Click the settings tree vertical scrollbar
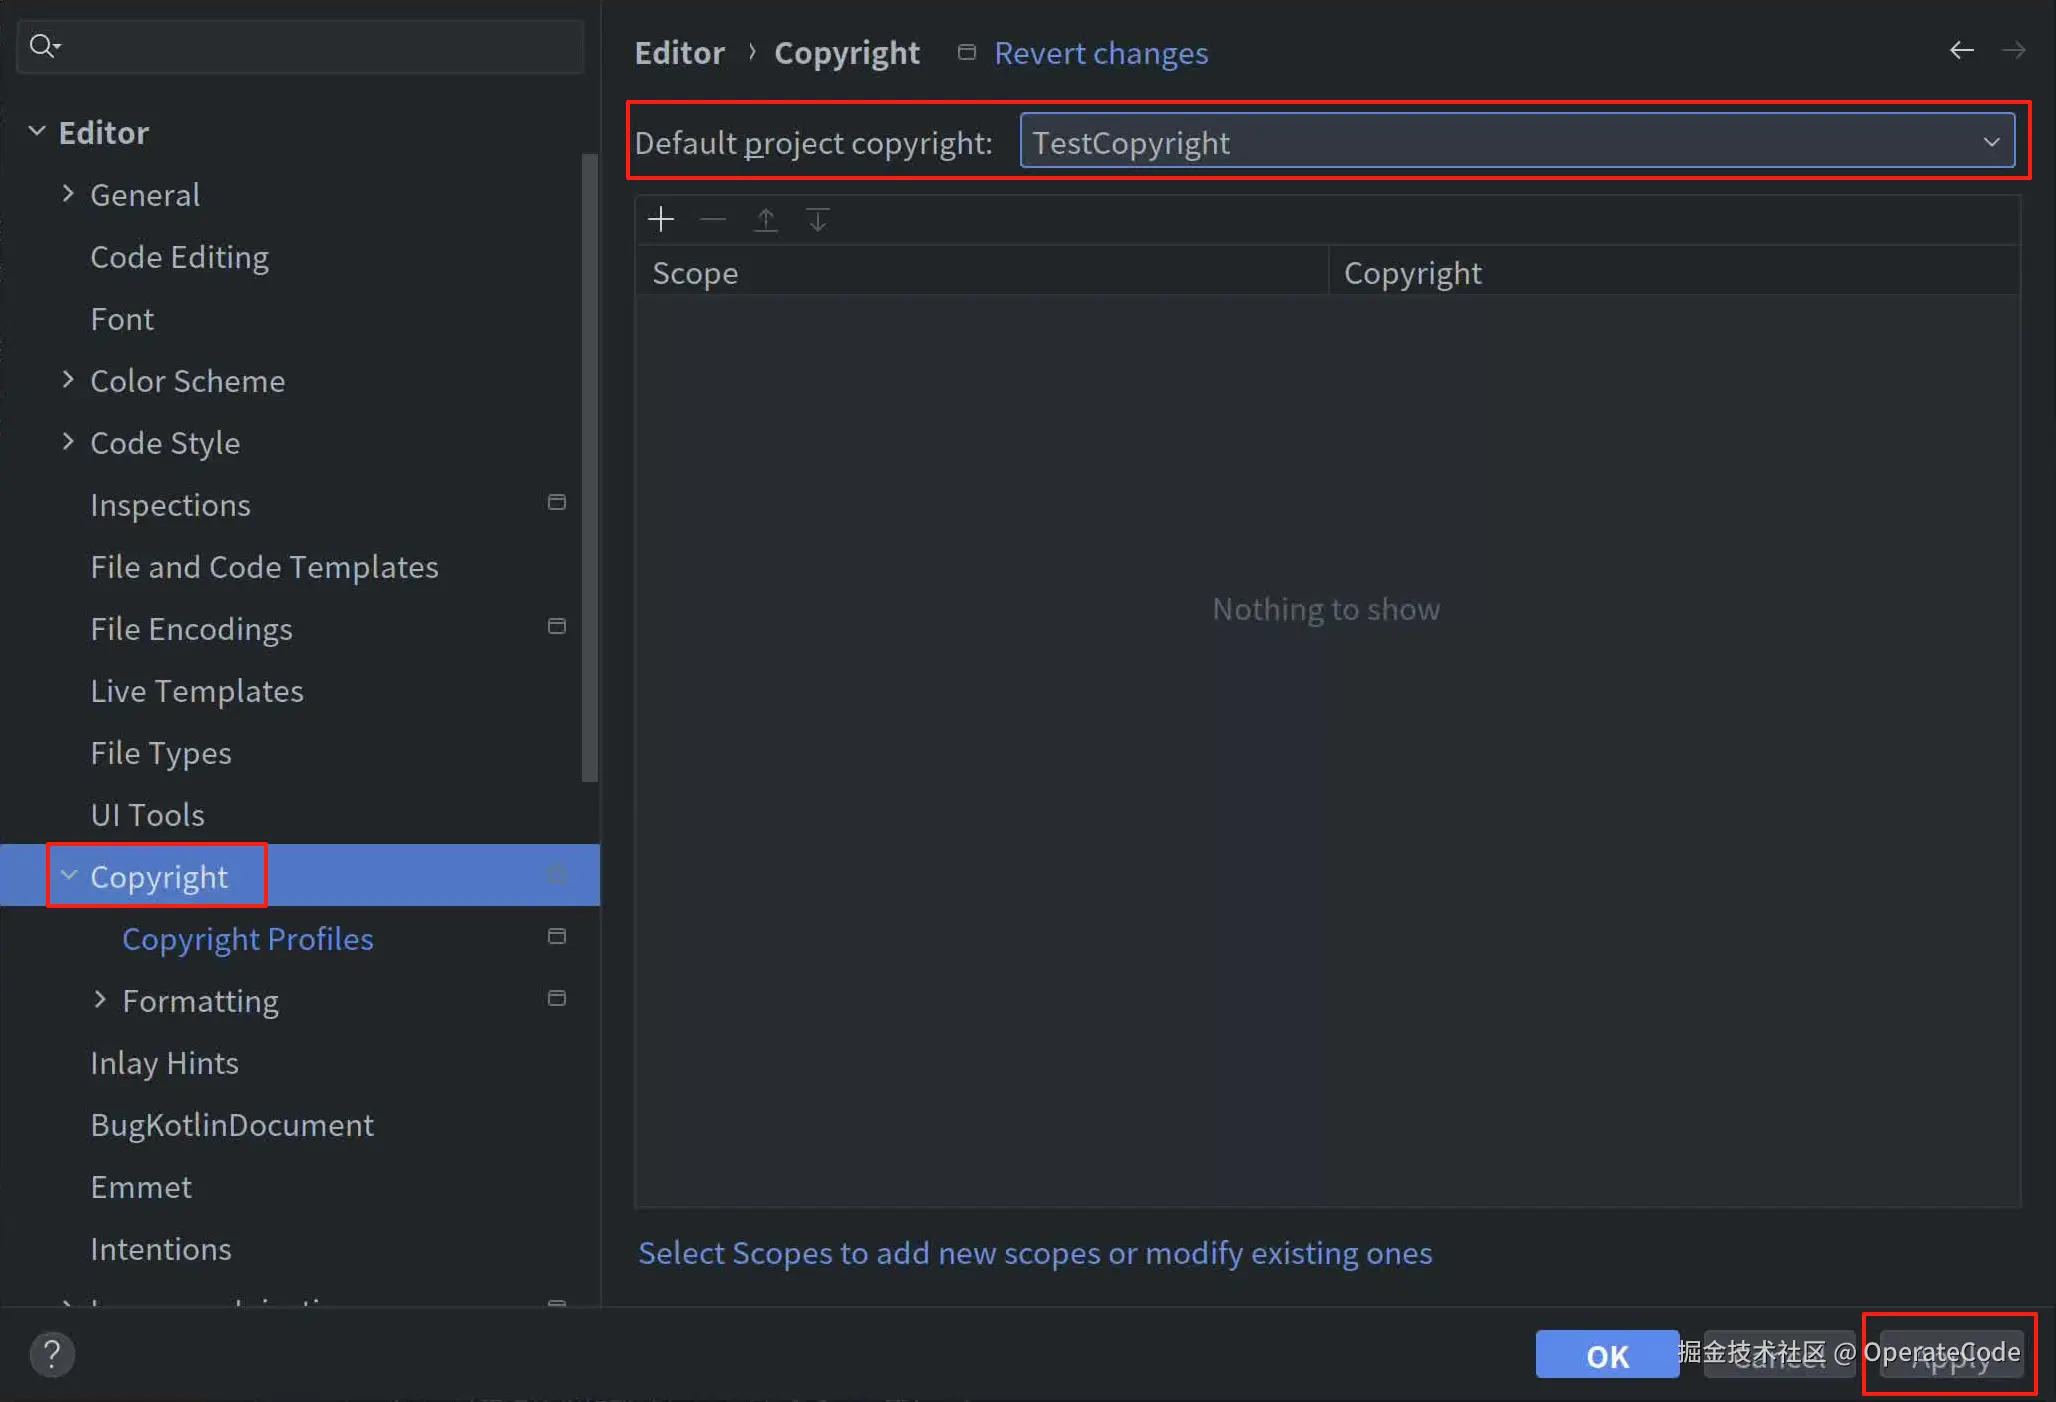This screenshot has width=2056, height=1402. pyautogui.click(x=590, y=467)
